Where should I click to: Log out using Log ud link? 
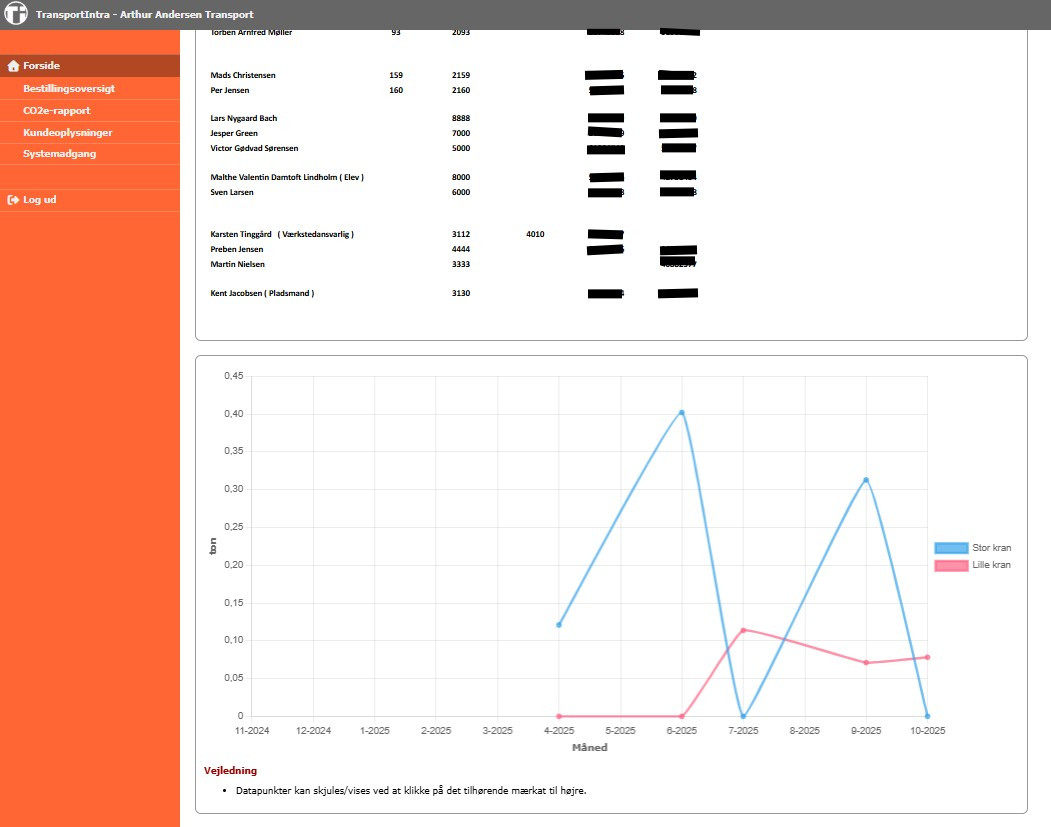(40, 200)
